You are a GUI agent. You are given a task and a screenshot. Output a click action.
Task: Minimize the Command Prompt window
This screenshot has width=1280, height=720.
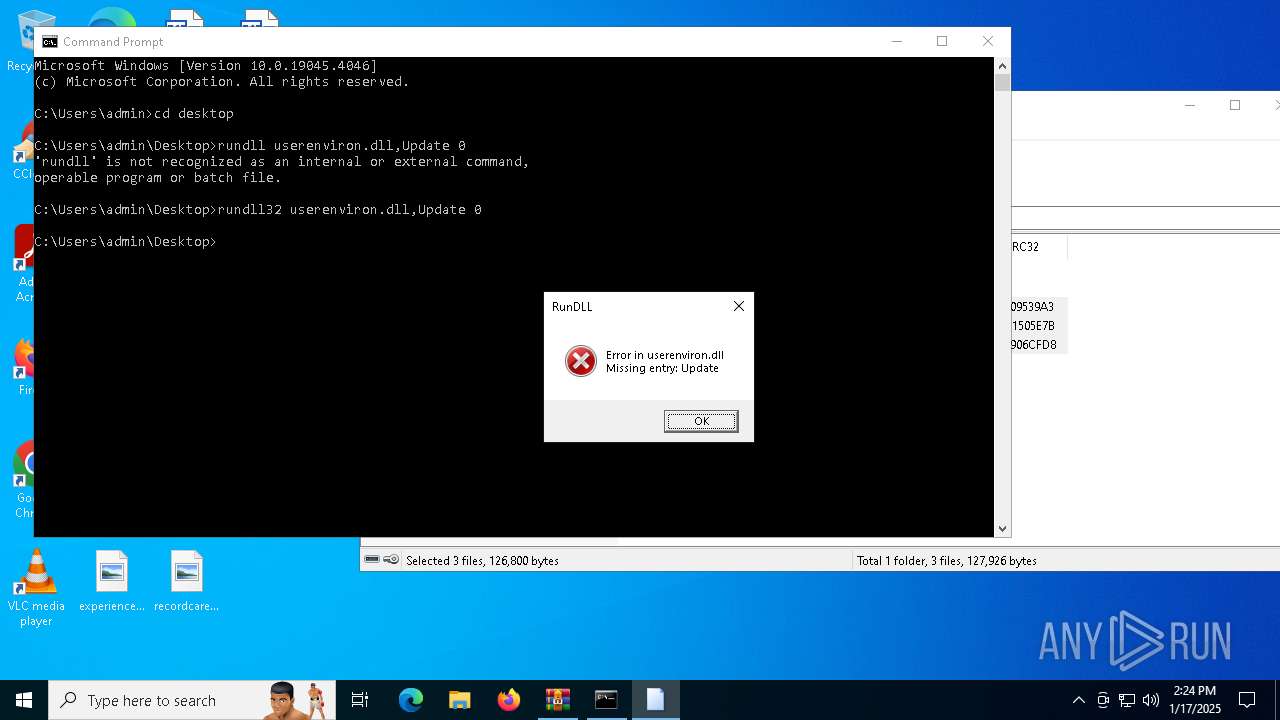[897, 41]
